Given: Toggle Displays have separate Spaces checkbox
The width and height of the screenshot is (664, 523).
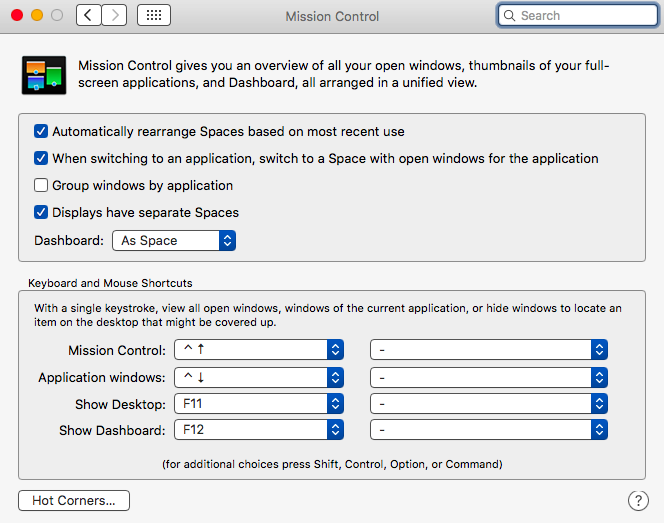Looking at the screenshot, I should 41,212.
